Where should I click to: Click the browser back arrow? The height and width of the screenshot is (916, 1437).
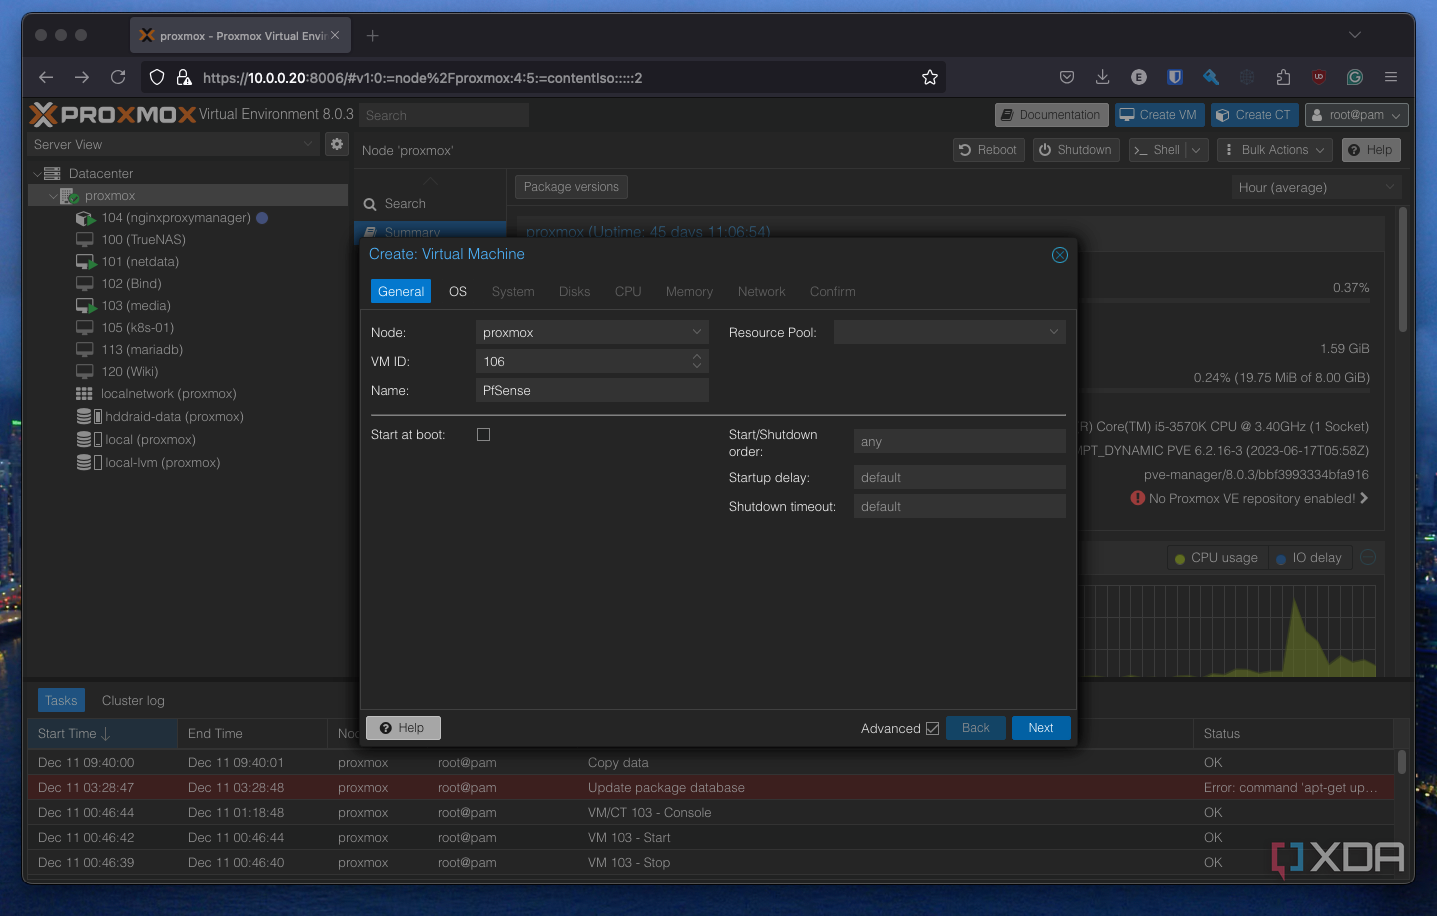tap(46, 77)
